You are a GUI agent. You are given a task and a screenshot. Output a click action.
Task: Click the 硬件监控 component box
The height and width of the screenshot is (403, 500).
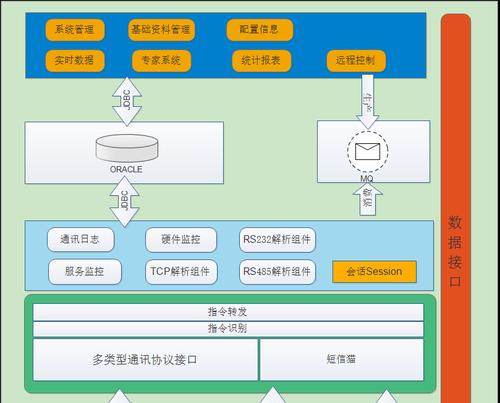click(181, 240)
